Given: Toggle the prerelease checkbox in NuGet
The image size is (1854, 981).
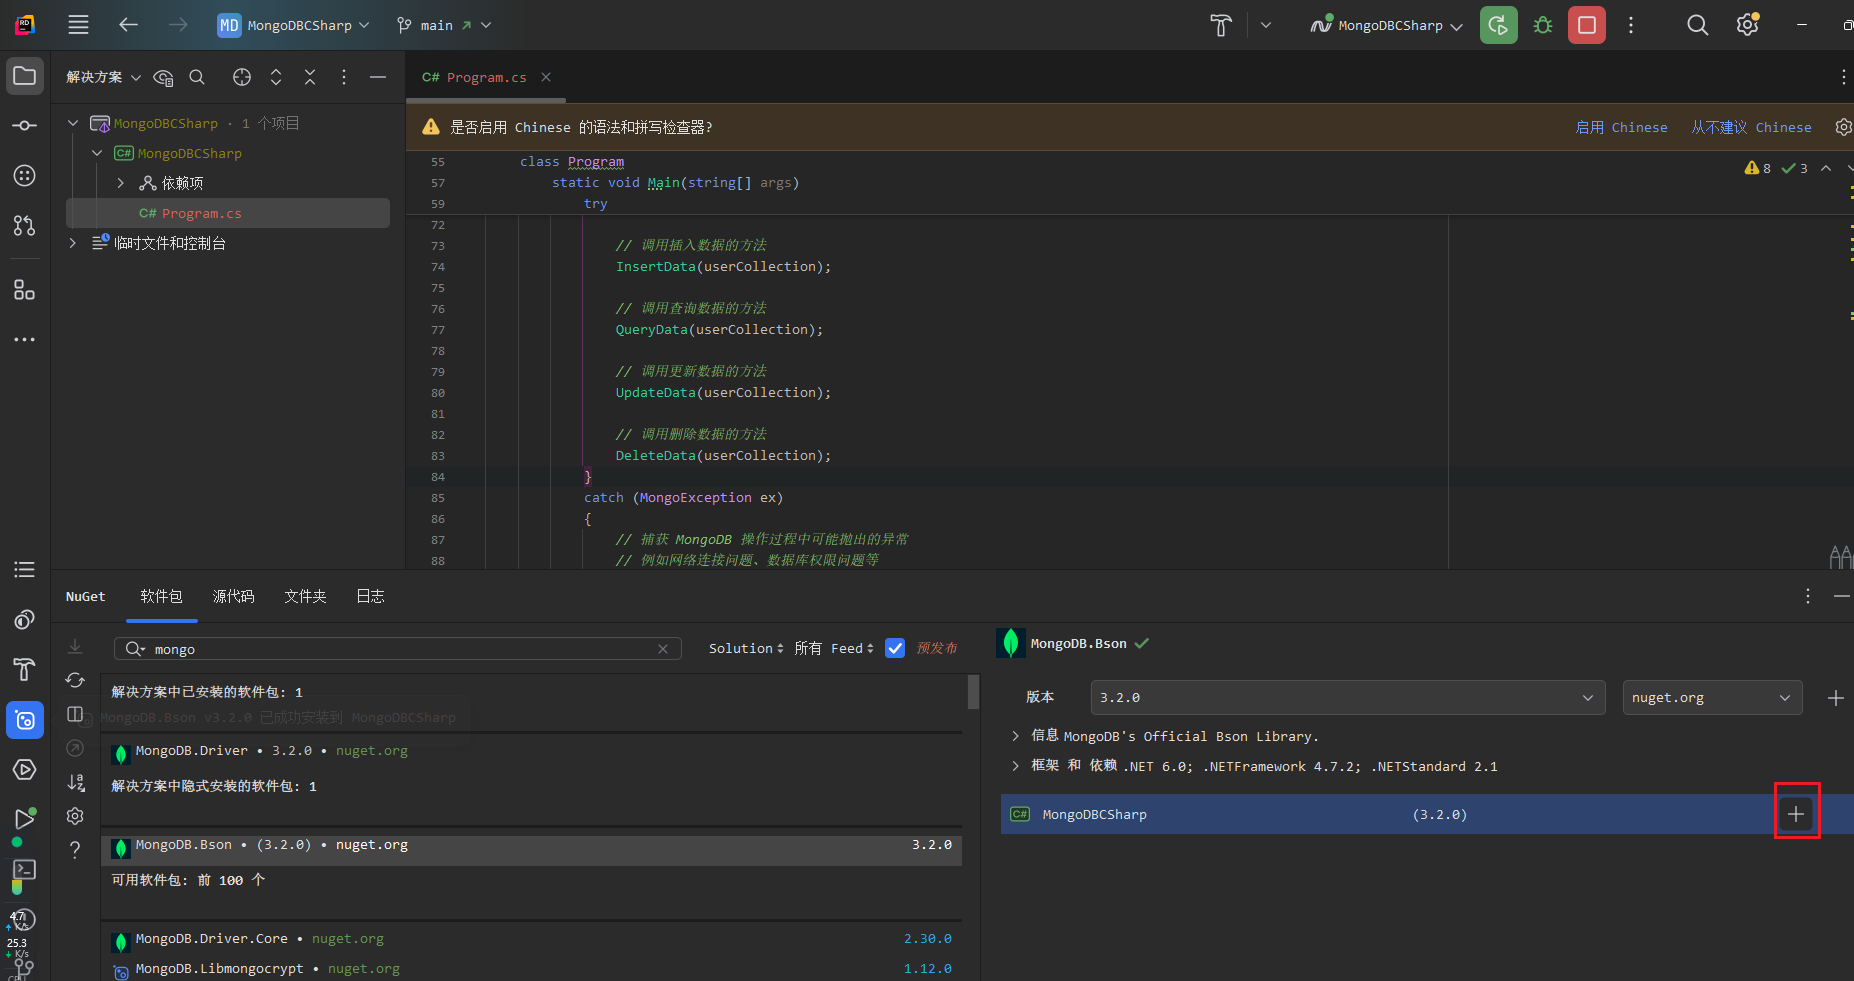Looking at the screenshot, I should click(x=895, y=648).
